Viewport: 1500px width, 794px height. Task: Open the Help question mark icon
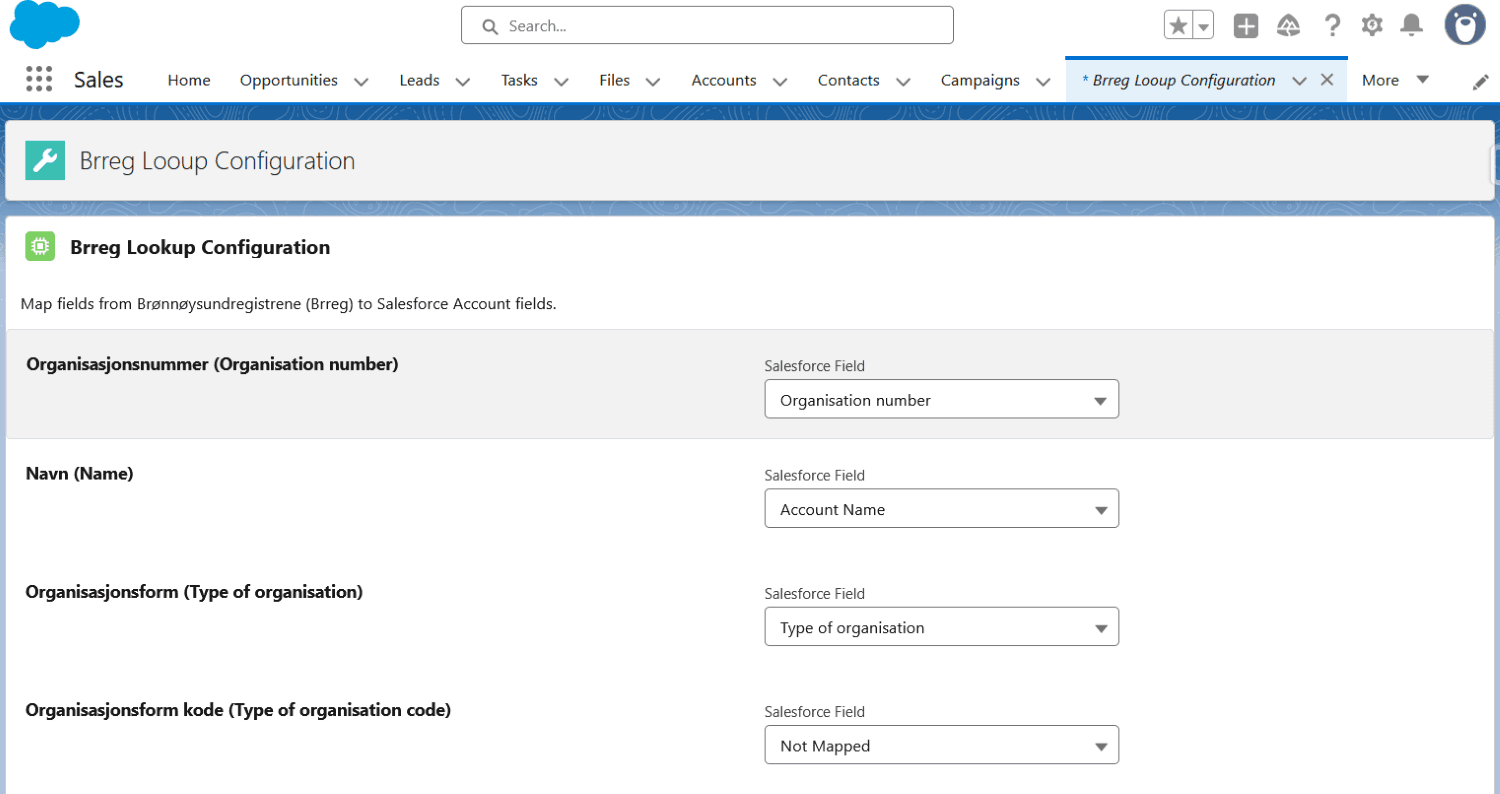click(1331, 26)
